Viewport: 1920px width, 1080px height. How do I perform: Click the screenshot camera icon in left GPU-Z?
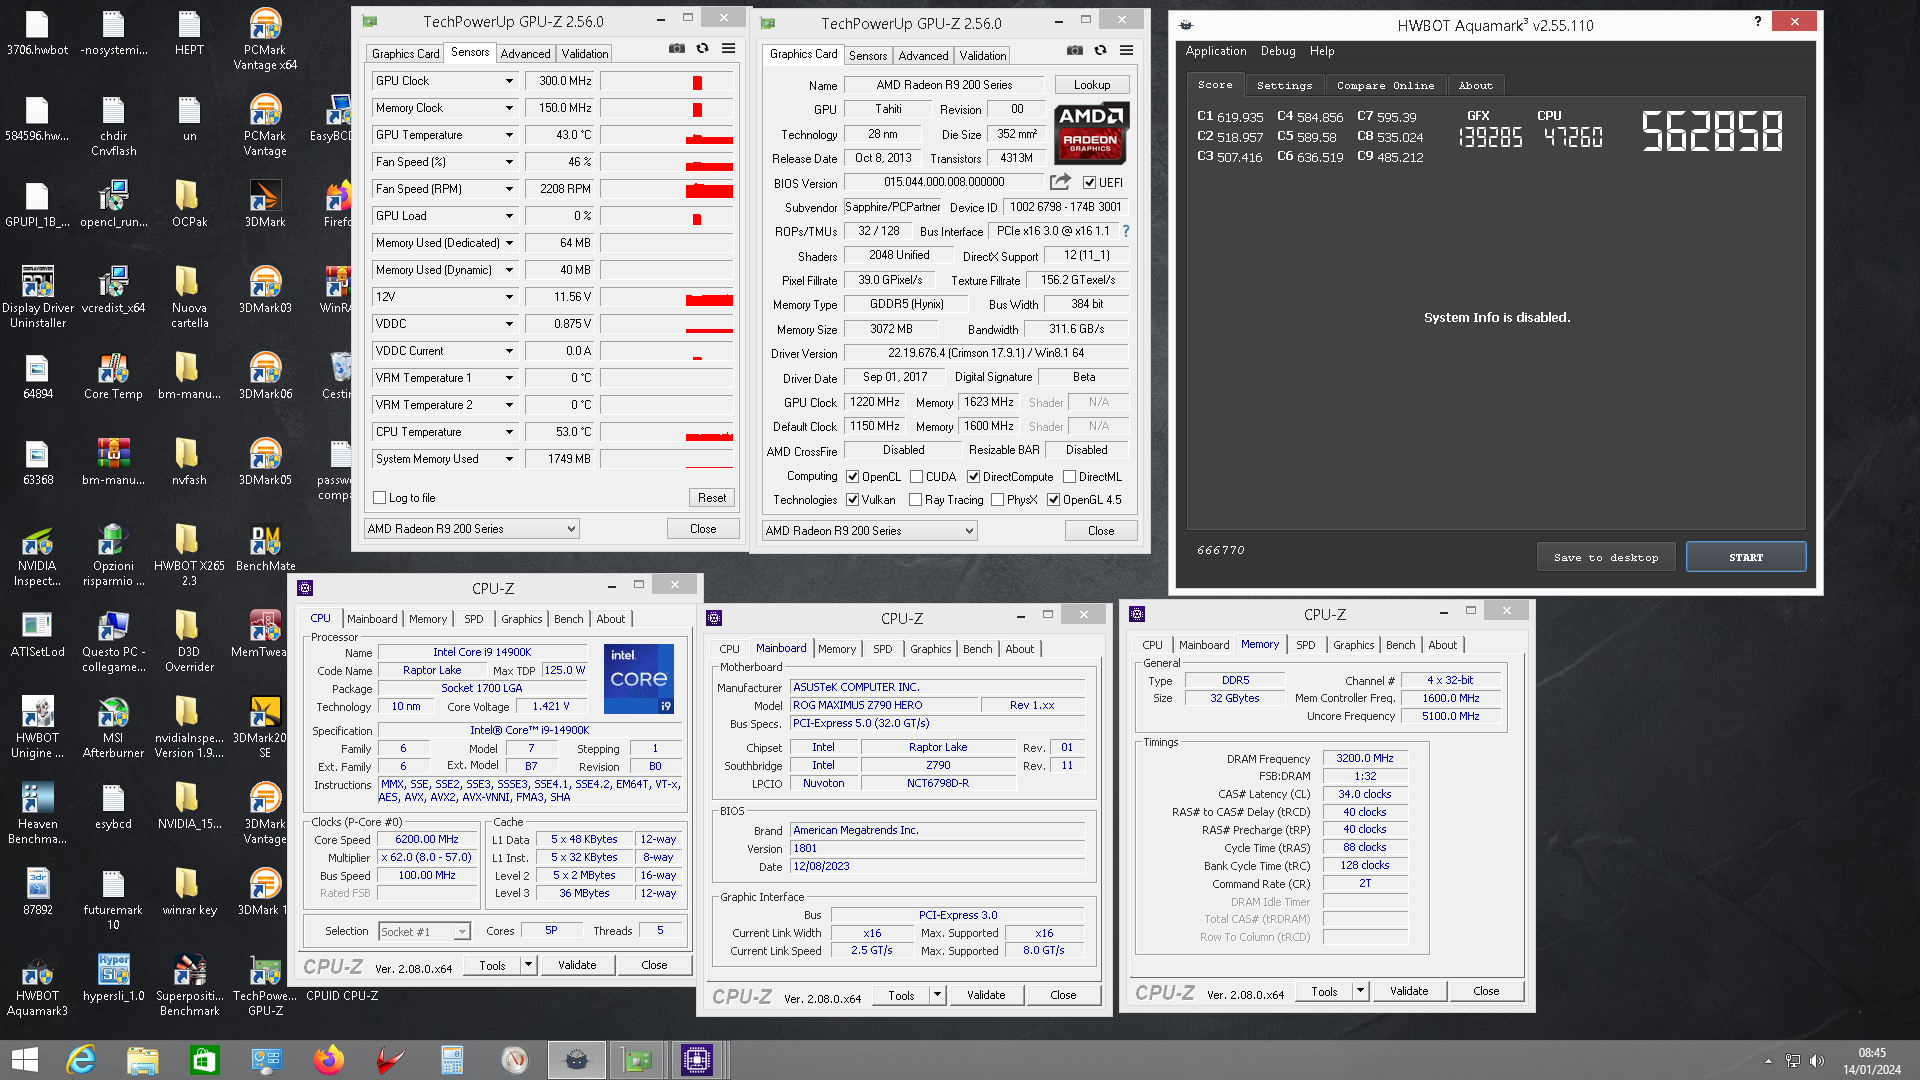tap(677, 49)
